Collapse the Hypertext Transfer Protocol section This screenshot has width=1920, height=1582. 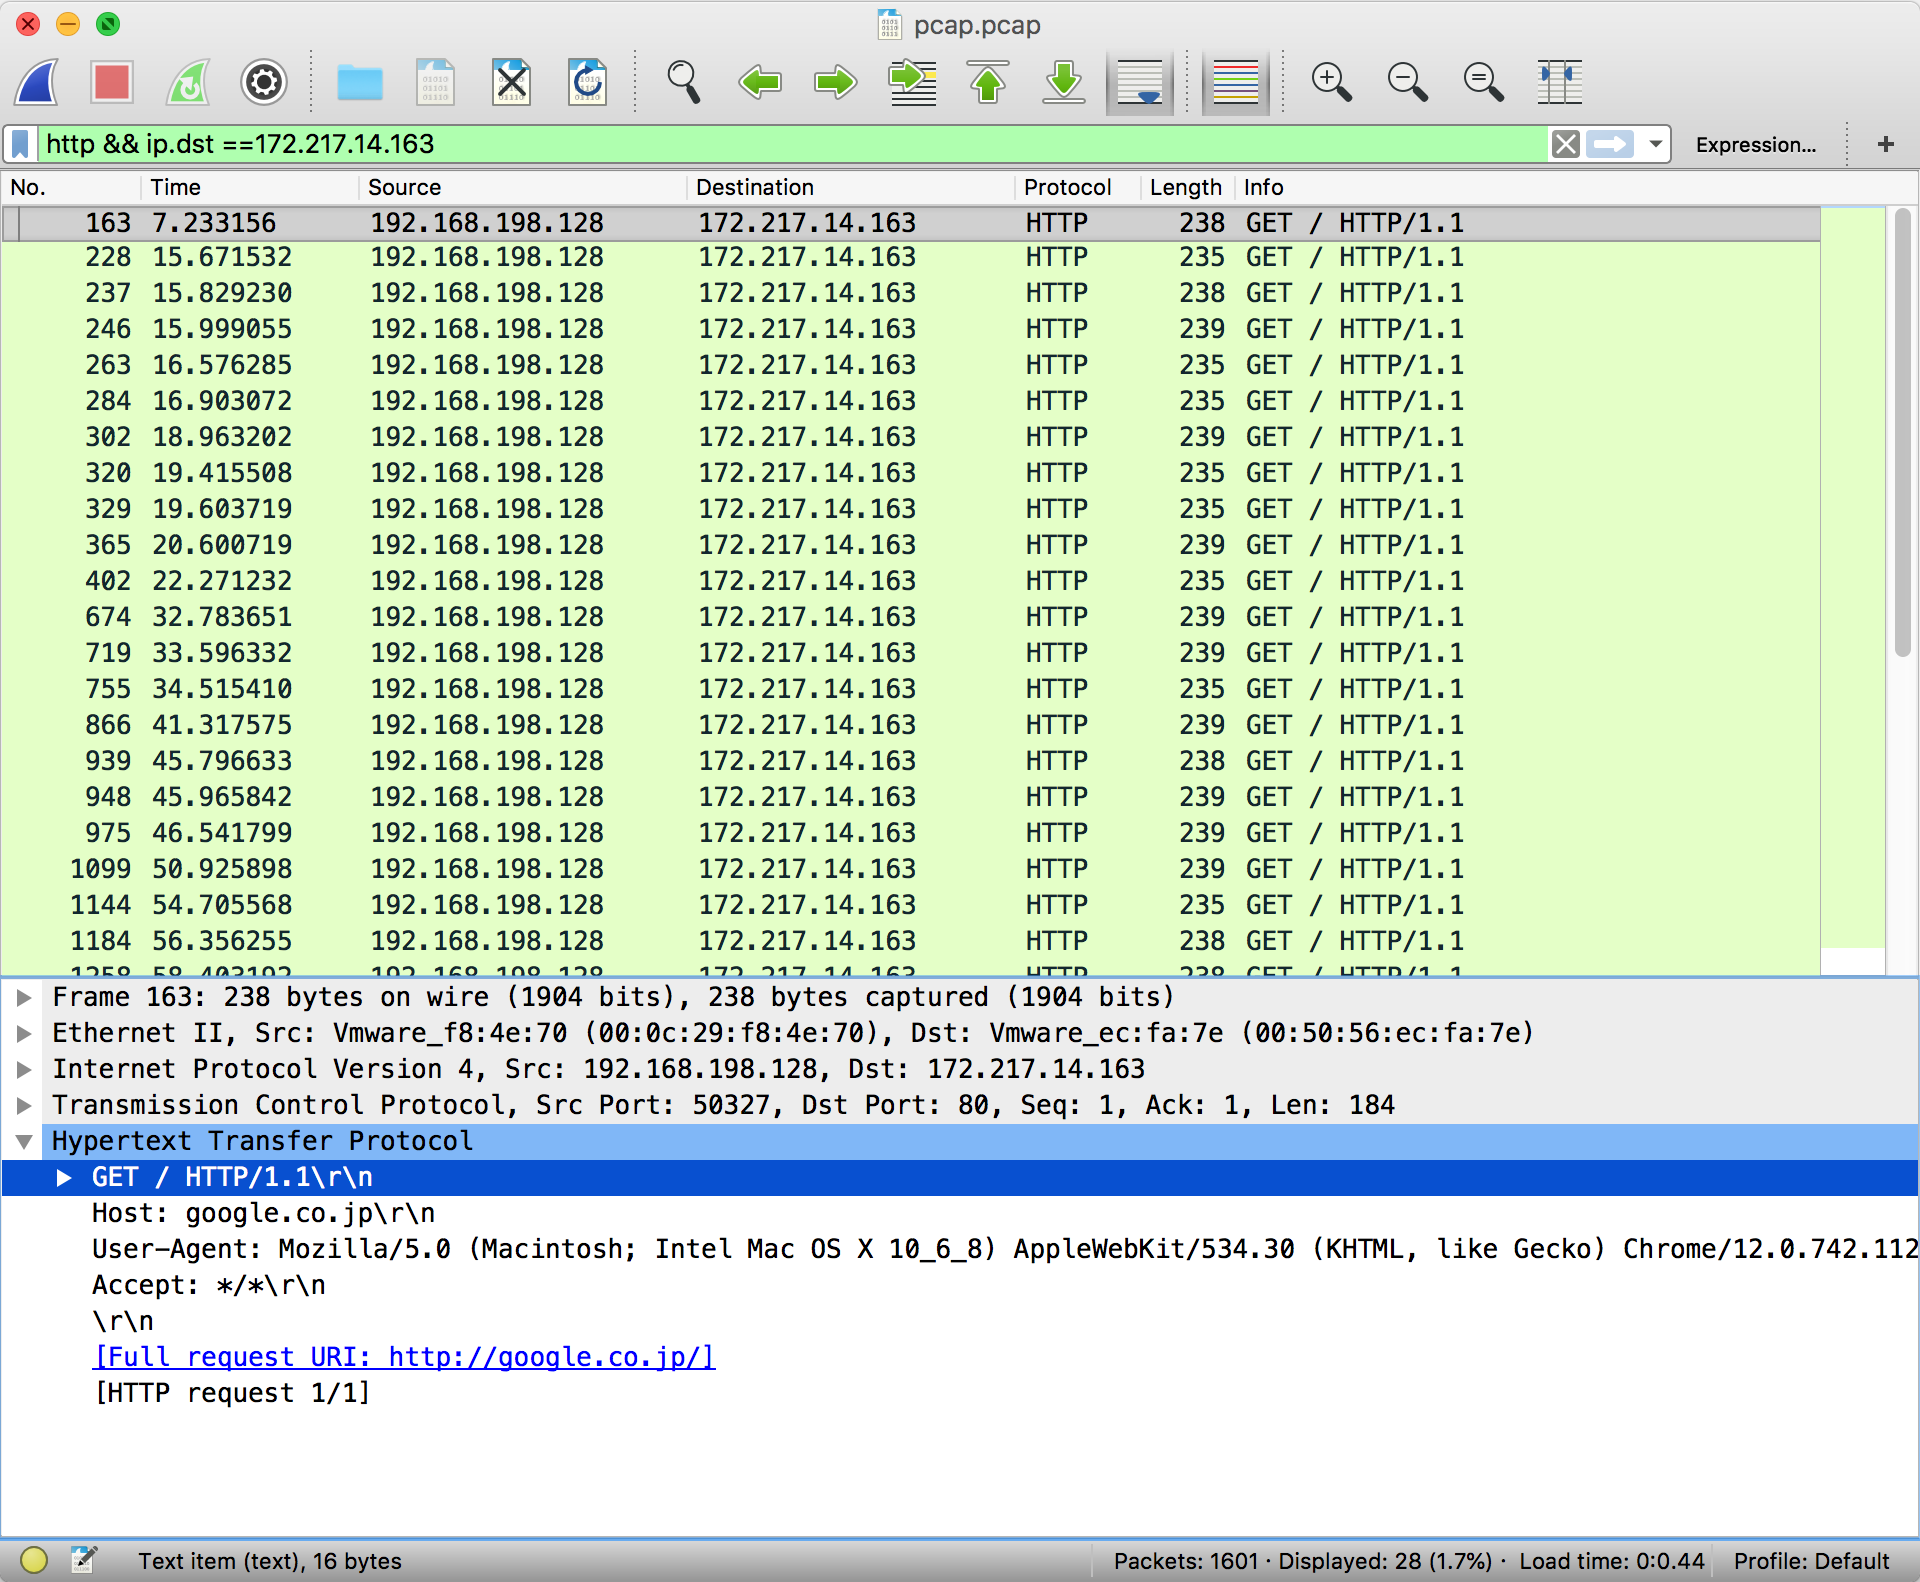(23, 1141)
